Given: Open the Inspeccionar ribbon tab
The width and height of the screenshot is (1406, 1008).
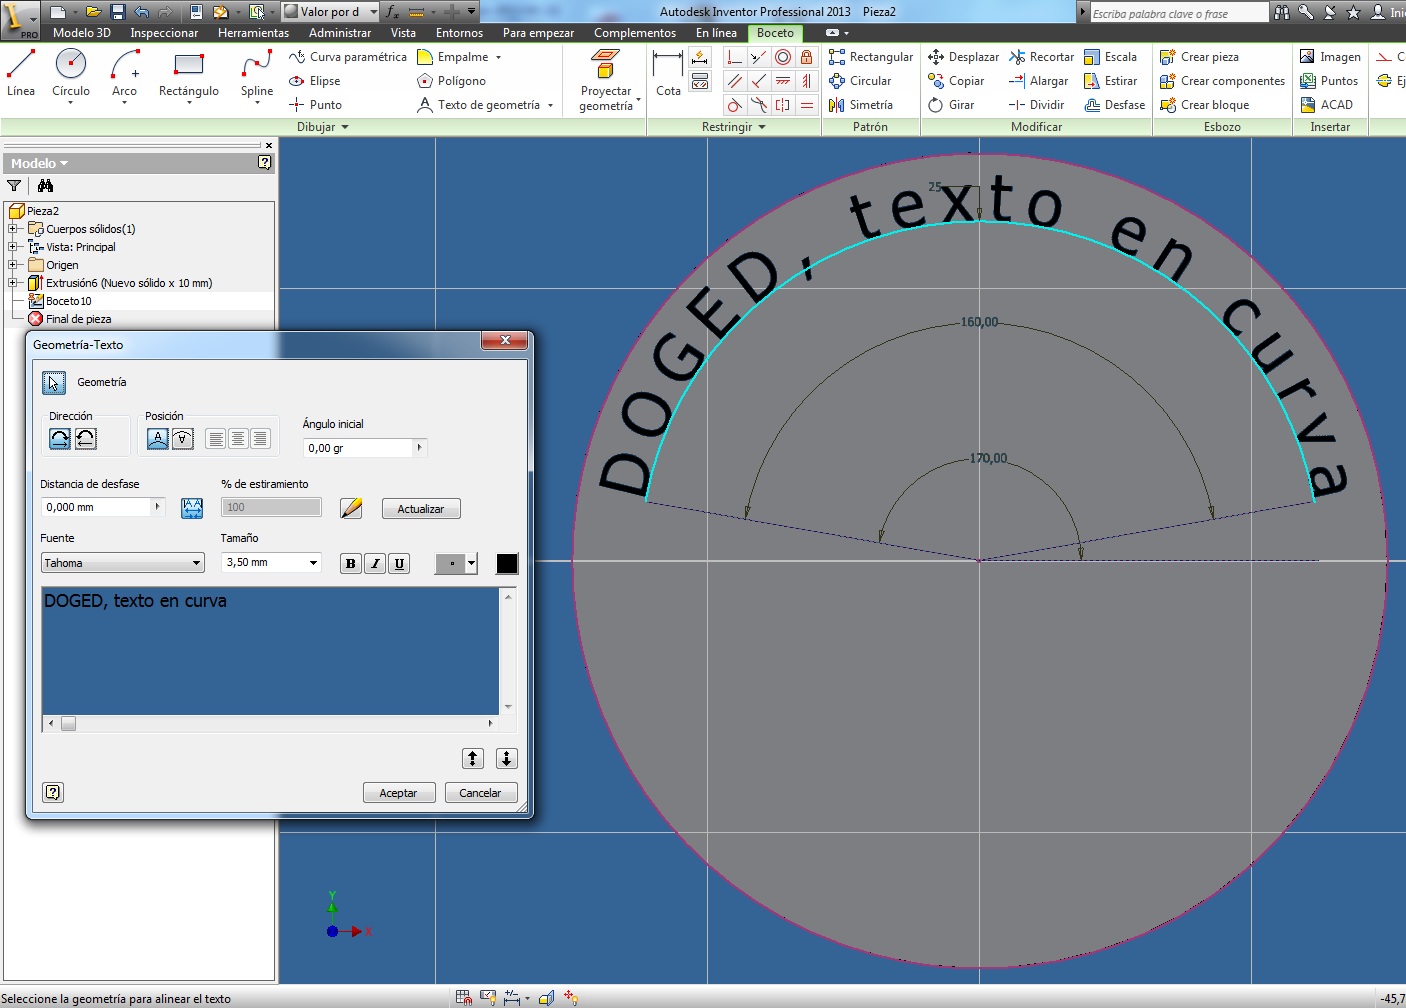Looking at the screenshot, I should (x=164, y=33).
